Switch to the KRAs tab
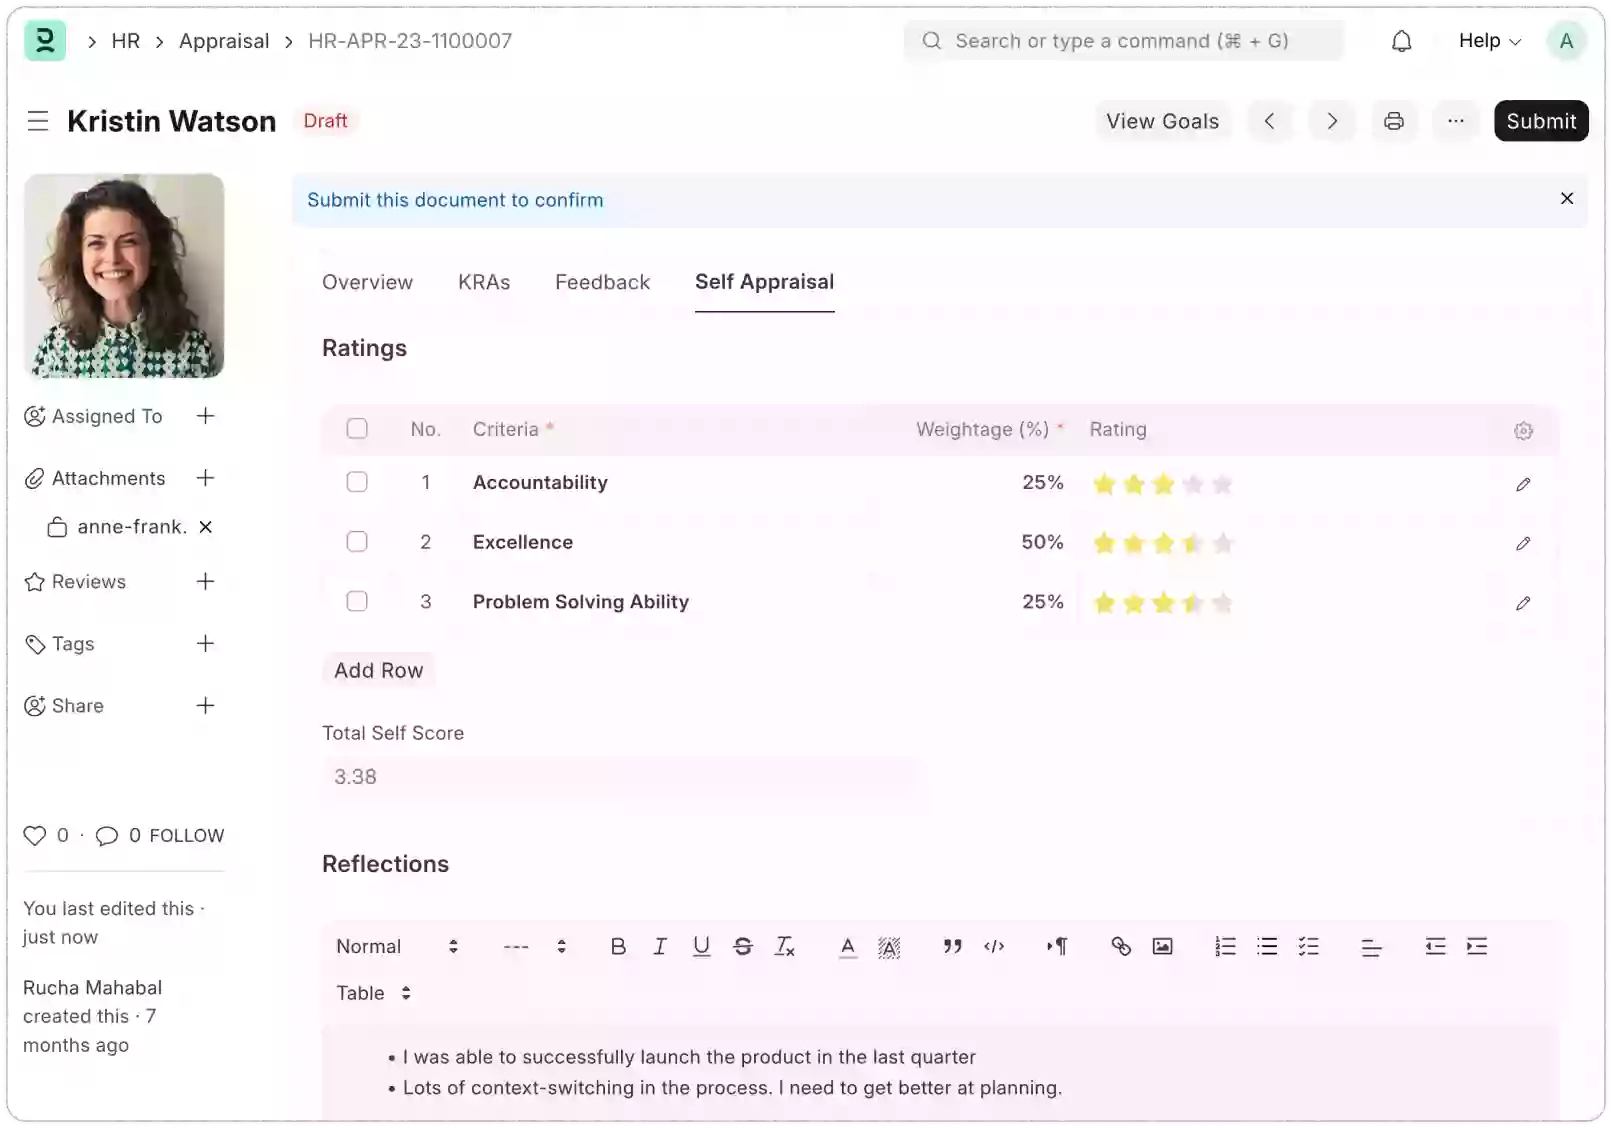This screenshot has height=1128, width=1612. click(x=484, y=282)
